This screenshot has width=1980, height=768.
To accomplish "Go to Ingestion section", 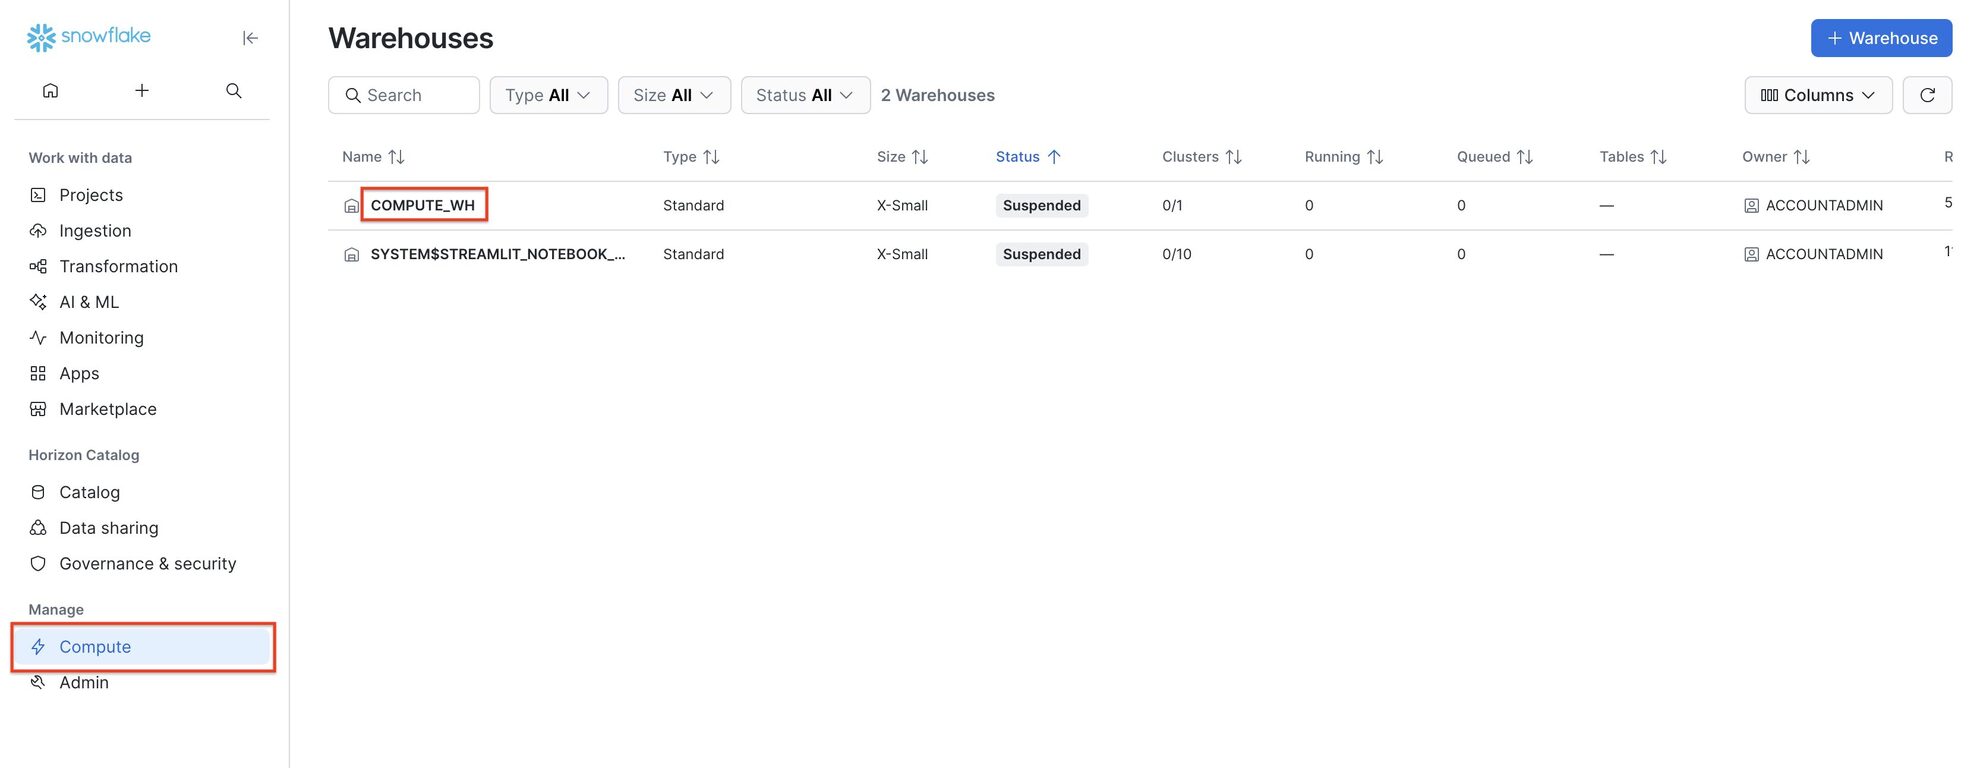I will pos(95,231).
